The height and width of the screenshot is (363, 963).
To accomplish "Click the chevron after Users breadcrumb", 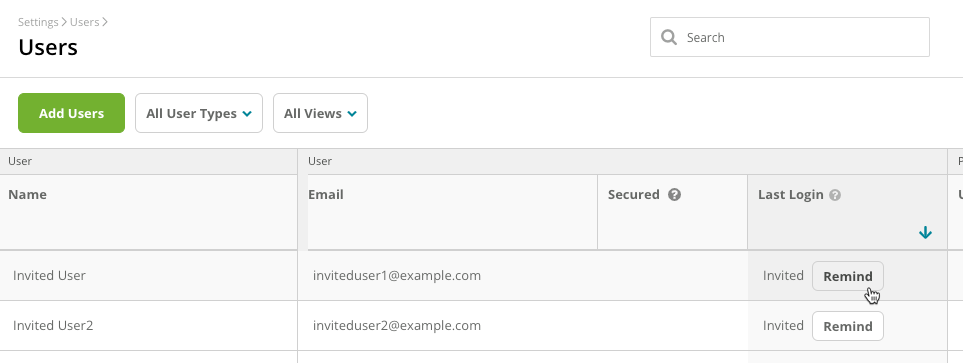I will point(105,22).
